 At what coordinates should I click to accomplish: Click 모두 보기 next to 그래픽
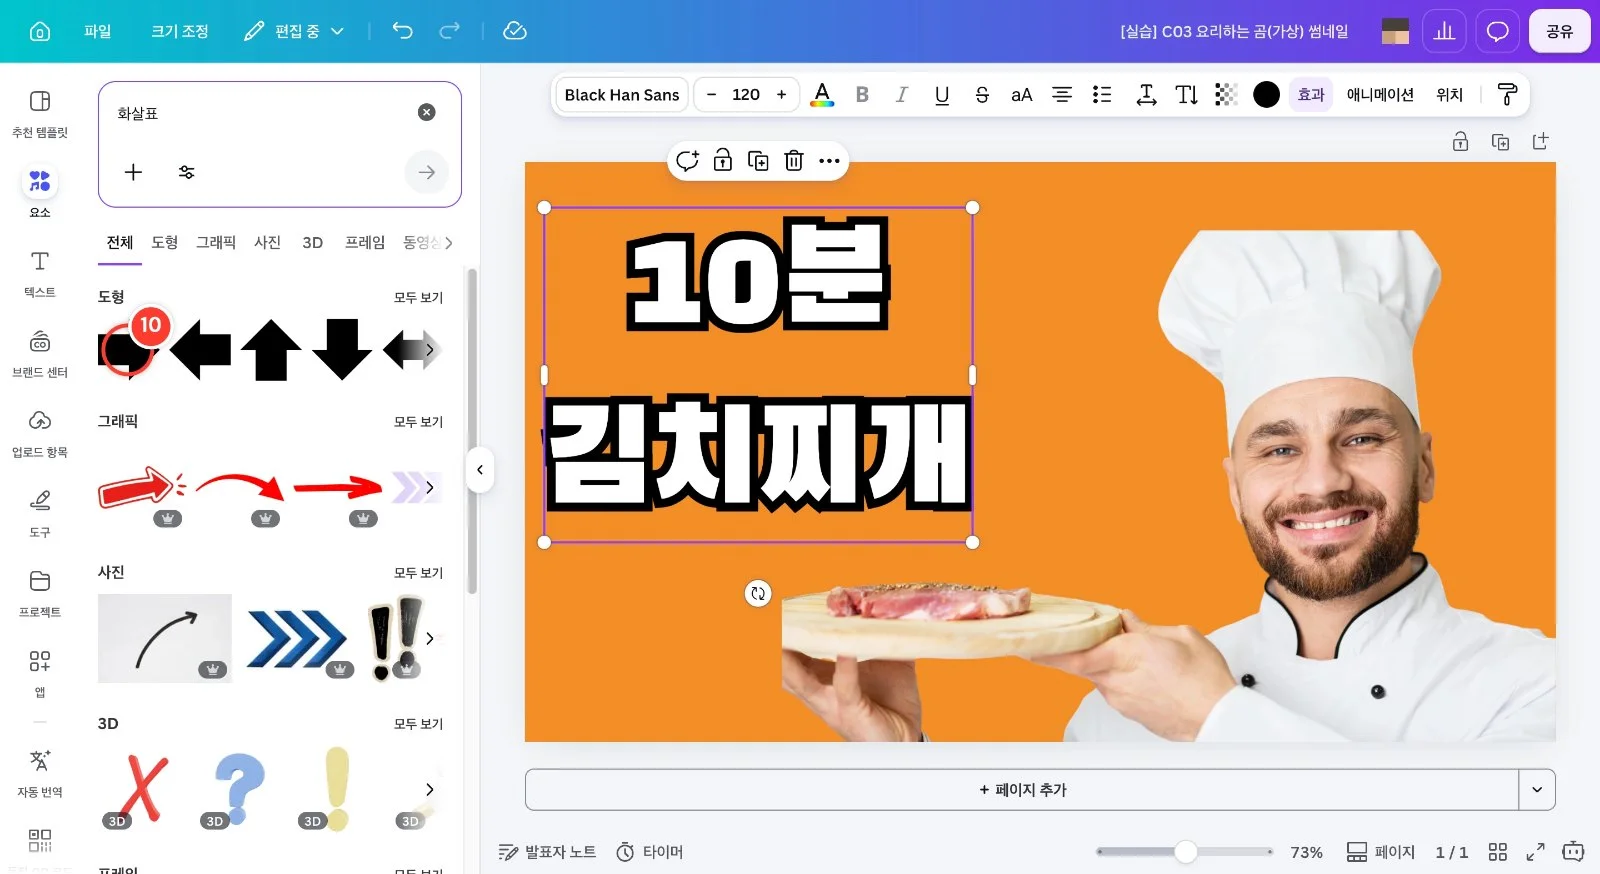(x=418, y=422)
